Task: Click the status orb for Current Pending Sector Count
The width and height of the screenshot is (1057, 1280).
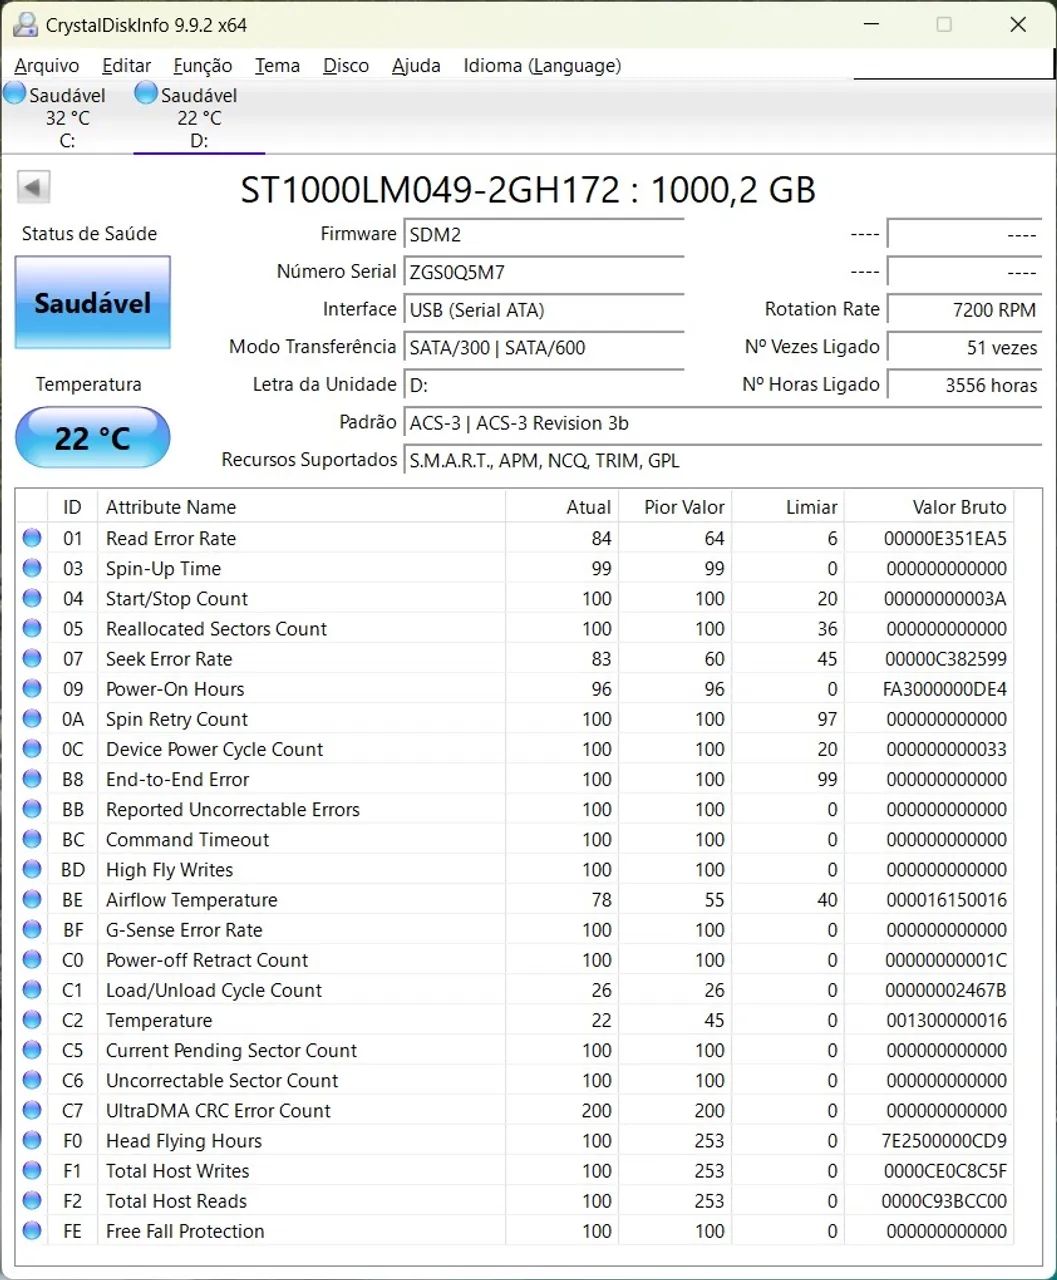Action: pyautogui.click(x=32, y=1050)
